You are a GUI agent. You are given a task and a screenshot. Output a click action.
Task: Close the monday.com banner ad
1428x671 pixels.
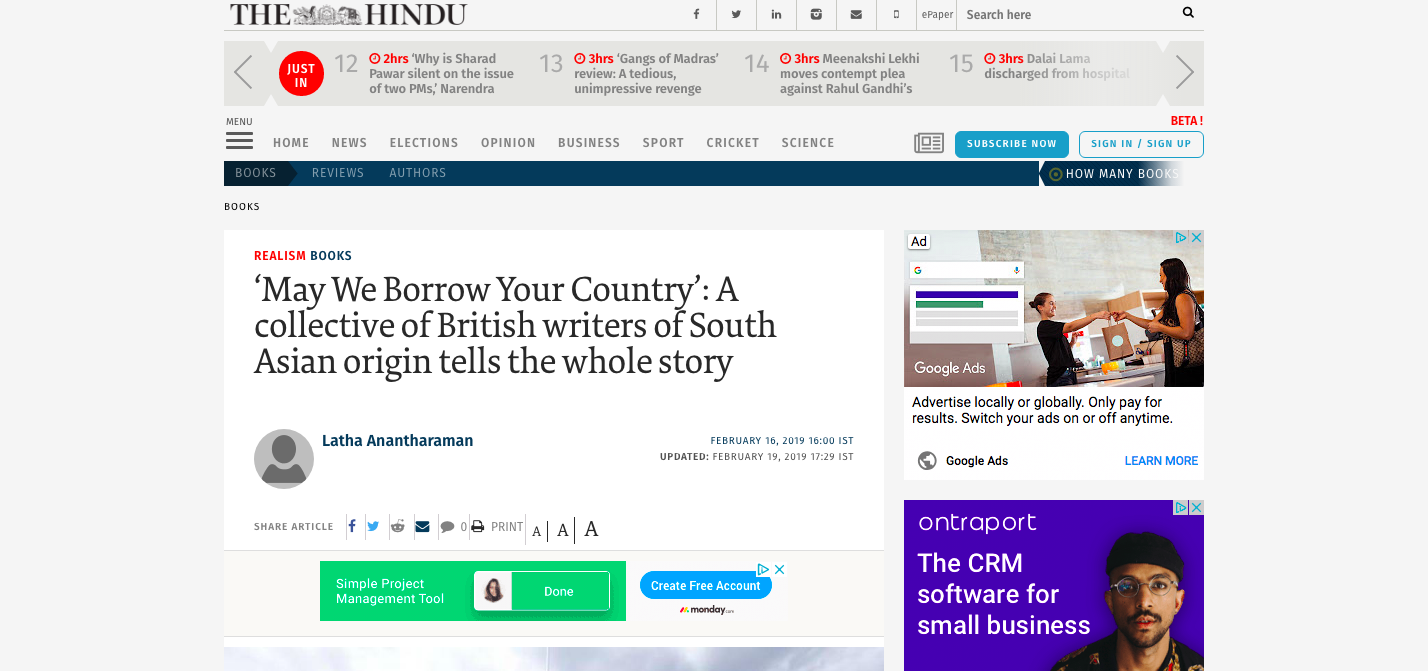pyautogui.click(x=780, y=569)
